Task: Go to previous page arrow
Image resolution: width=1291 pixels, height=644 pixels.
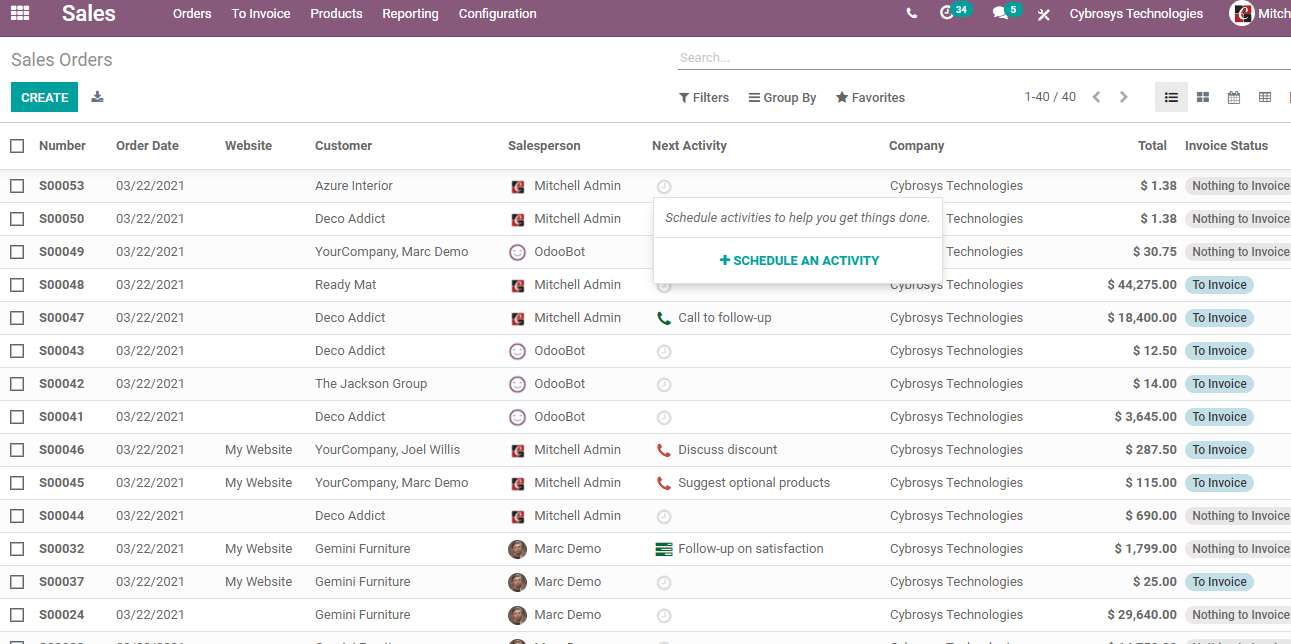Action: (1097, 97)
